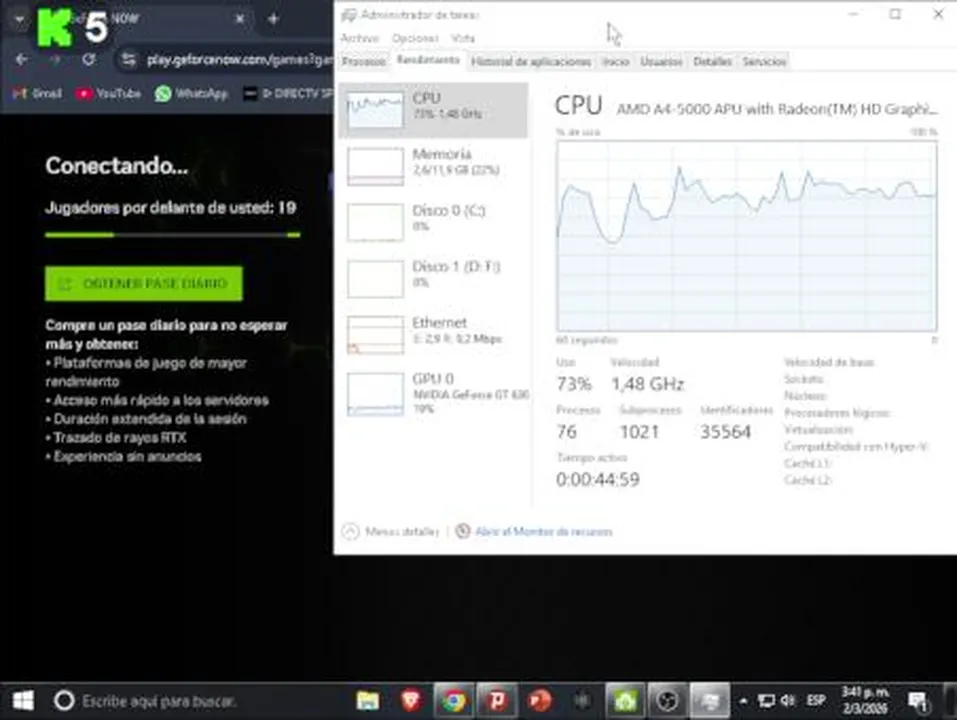This screenshot has height=720, width=957.
Task: Switch to the Servicios tab
Action: coord(764,61)
